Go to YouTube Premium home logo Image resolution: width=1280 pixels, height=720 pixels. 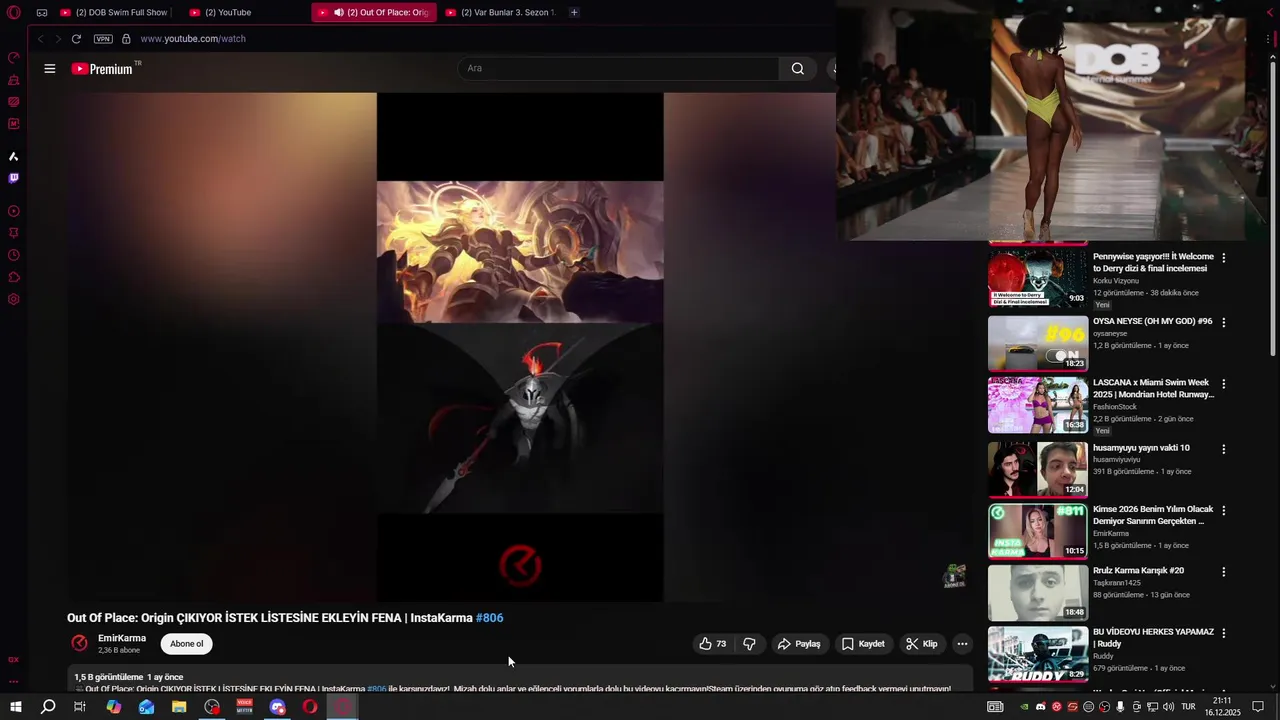coord(103,69)
